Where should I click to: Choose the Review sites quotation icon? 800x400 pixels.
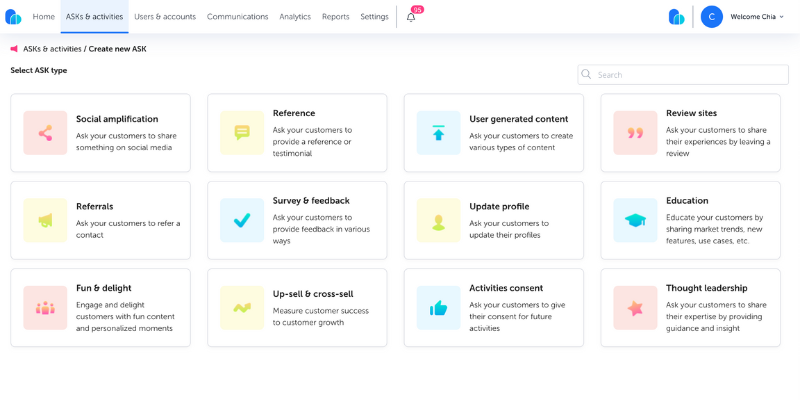coord(635,133)
